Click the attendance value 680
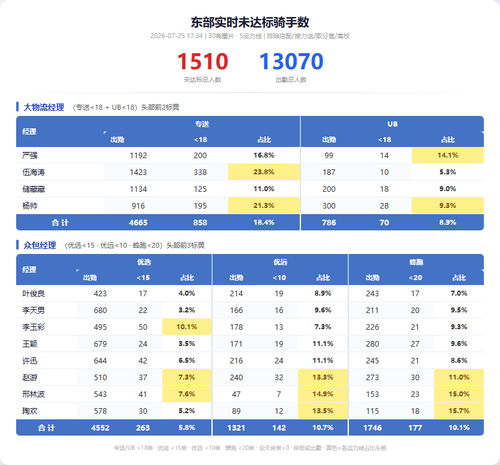The image size is (500, 465). [100, 310]
